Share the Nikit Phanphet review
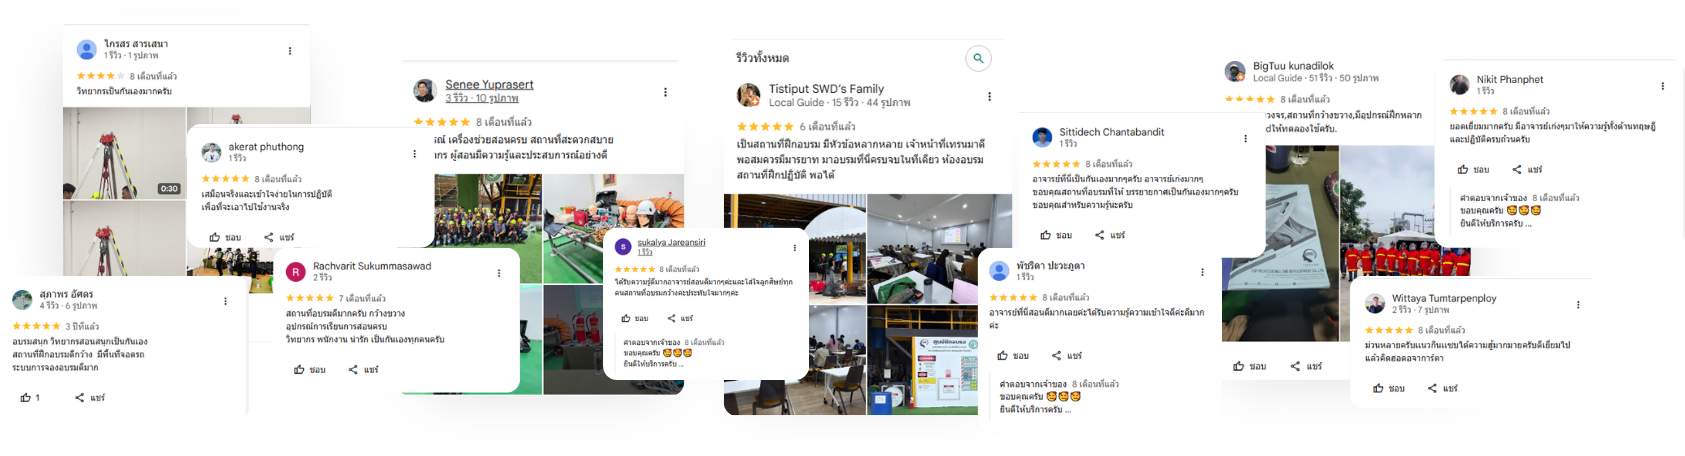 [x=1527, y=170]
